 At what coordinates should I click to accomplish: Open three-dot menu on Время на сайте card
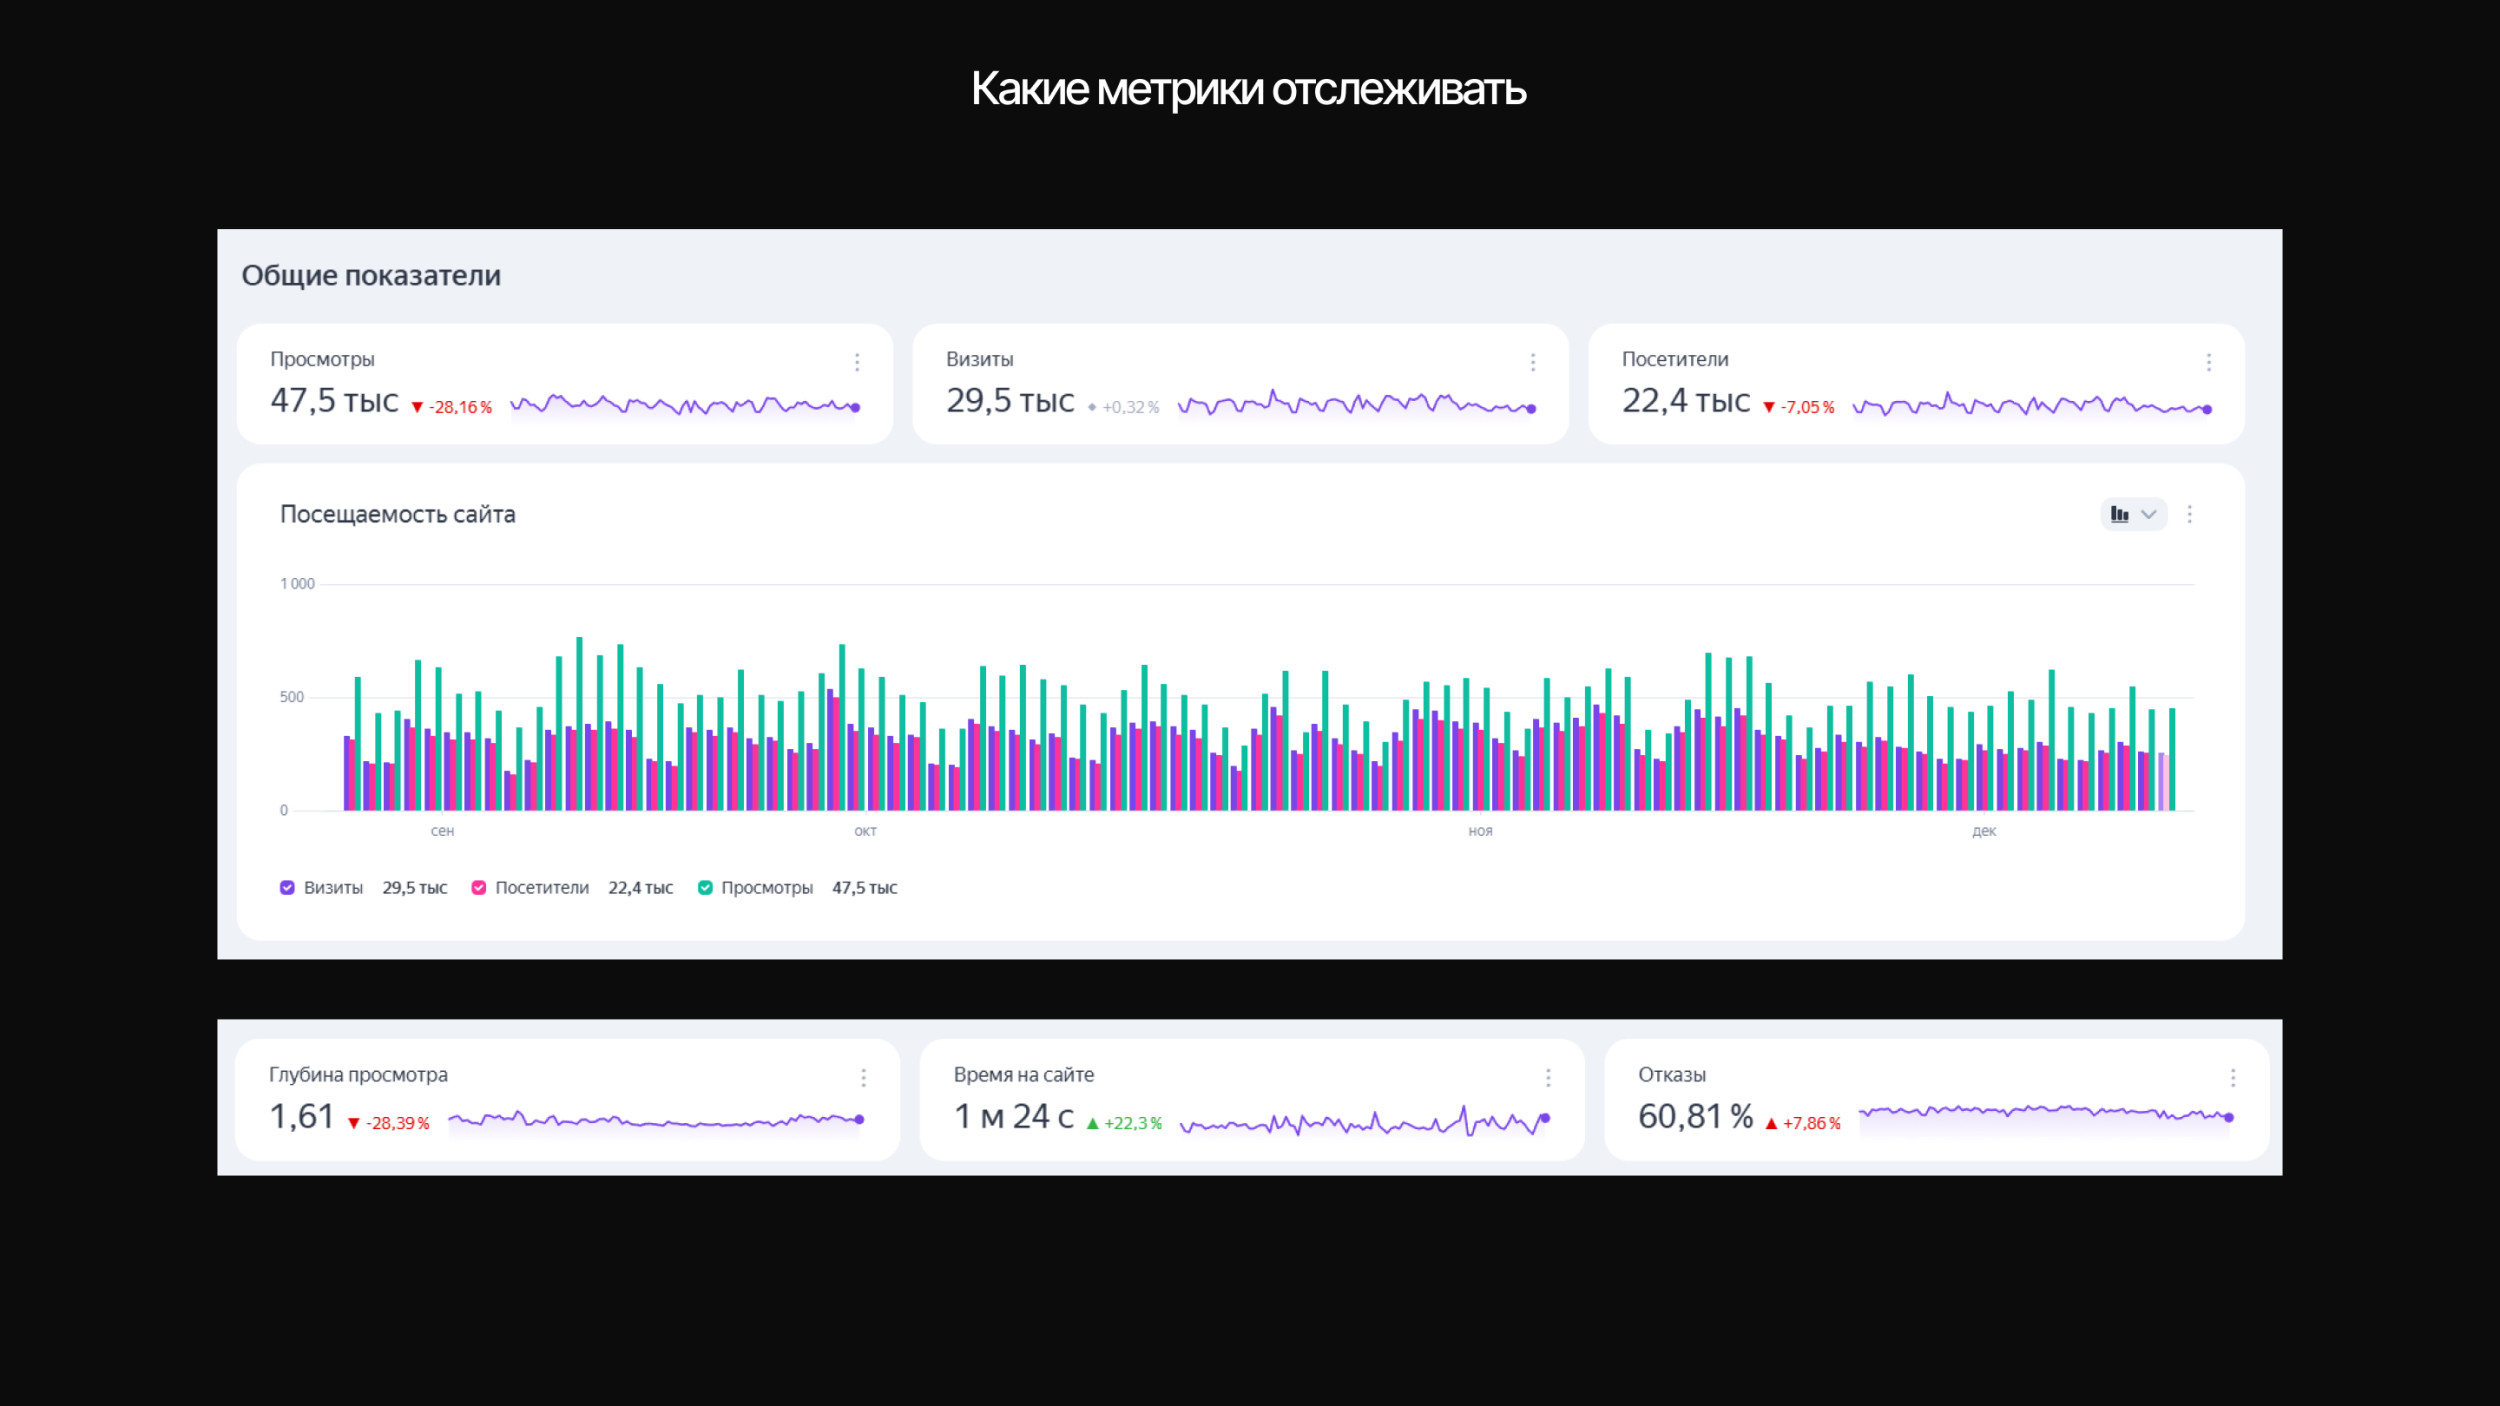tap(1548, 1077)
